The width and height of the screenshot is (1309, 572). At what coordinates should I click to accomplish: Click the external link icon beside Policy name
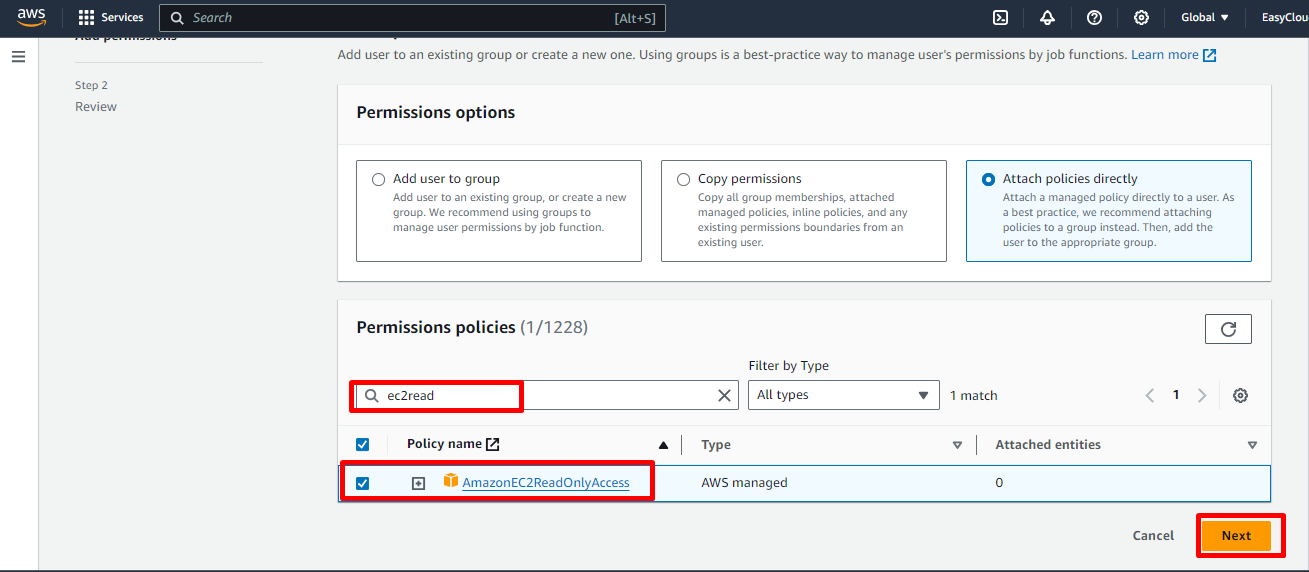(x=493, y=444)
